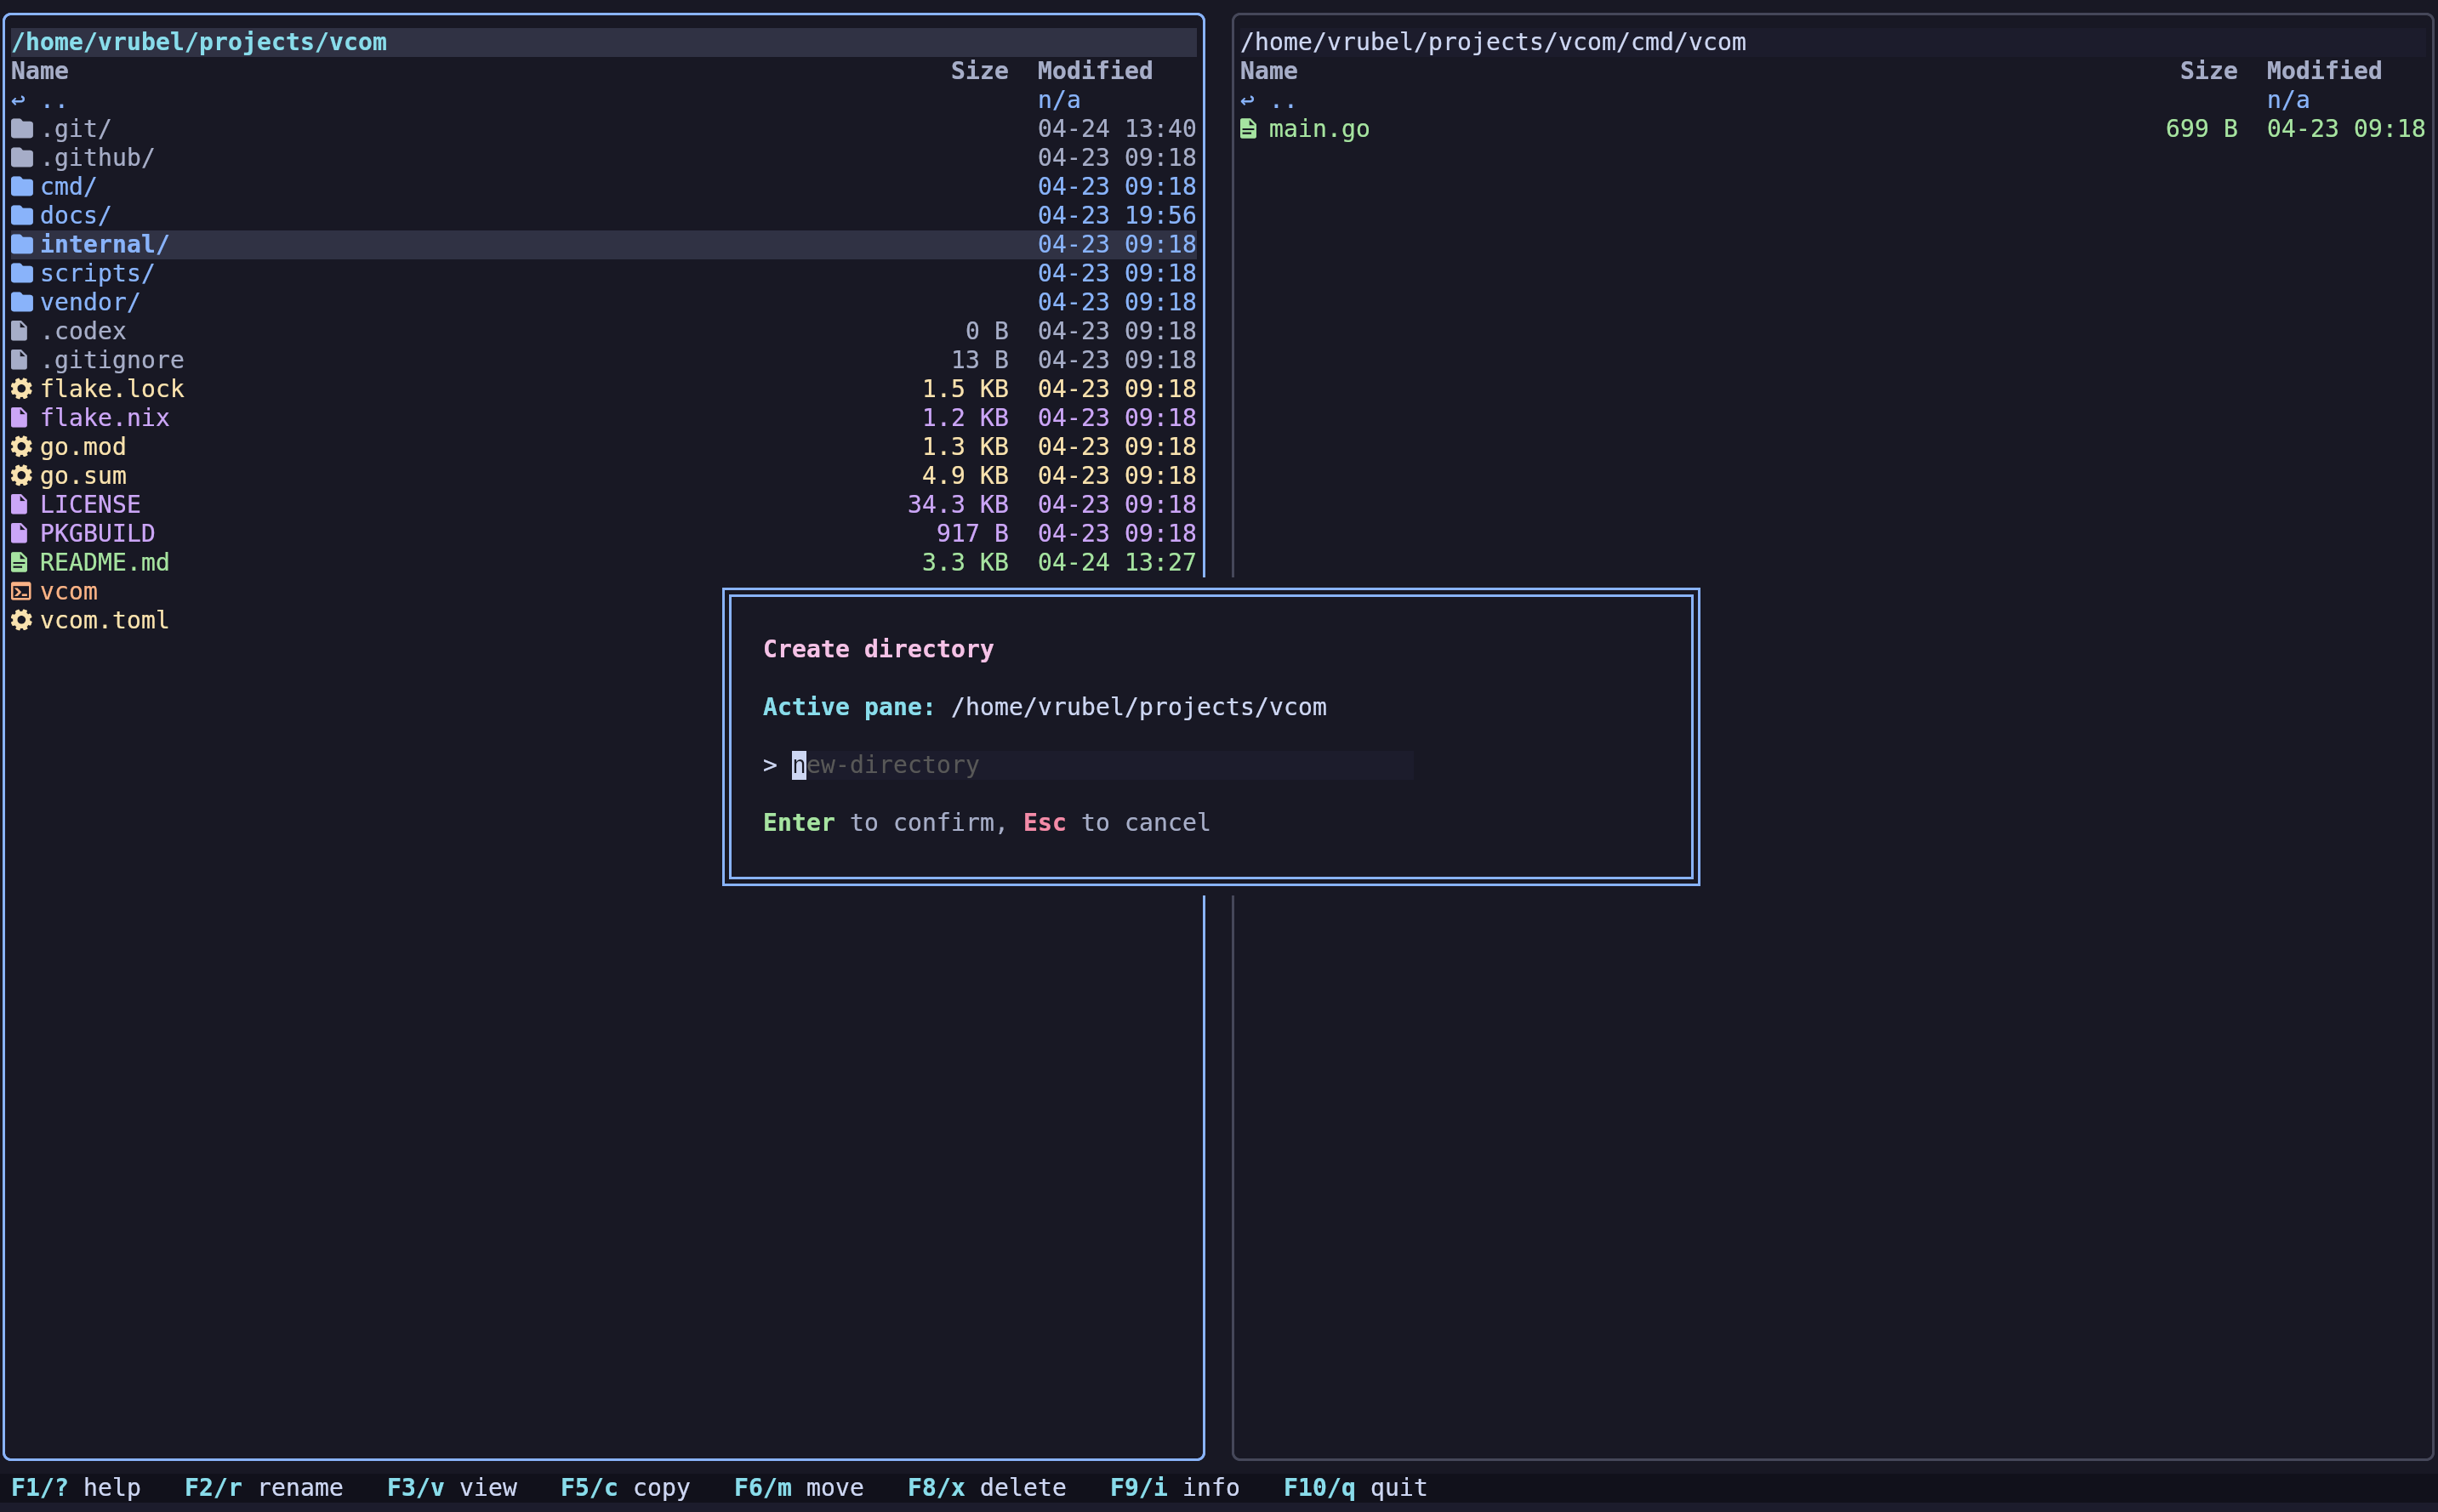Select the vcom.toml file name
This screenshot has width=2438, height=1512.
click(105, 621)
